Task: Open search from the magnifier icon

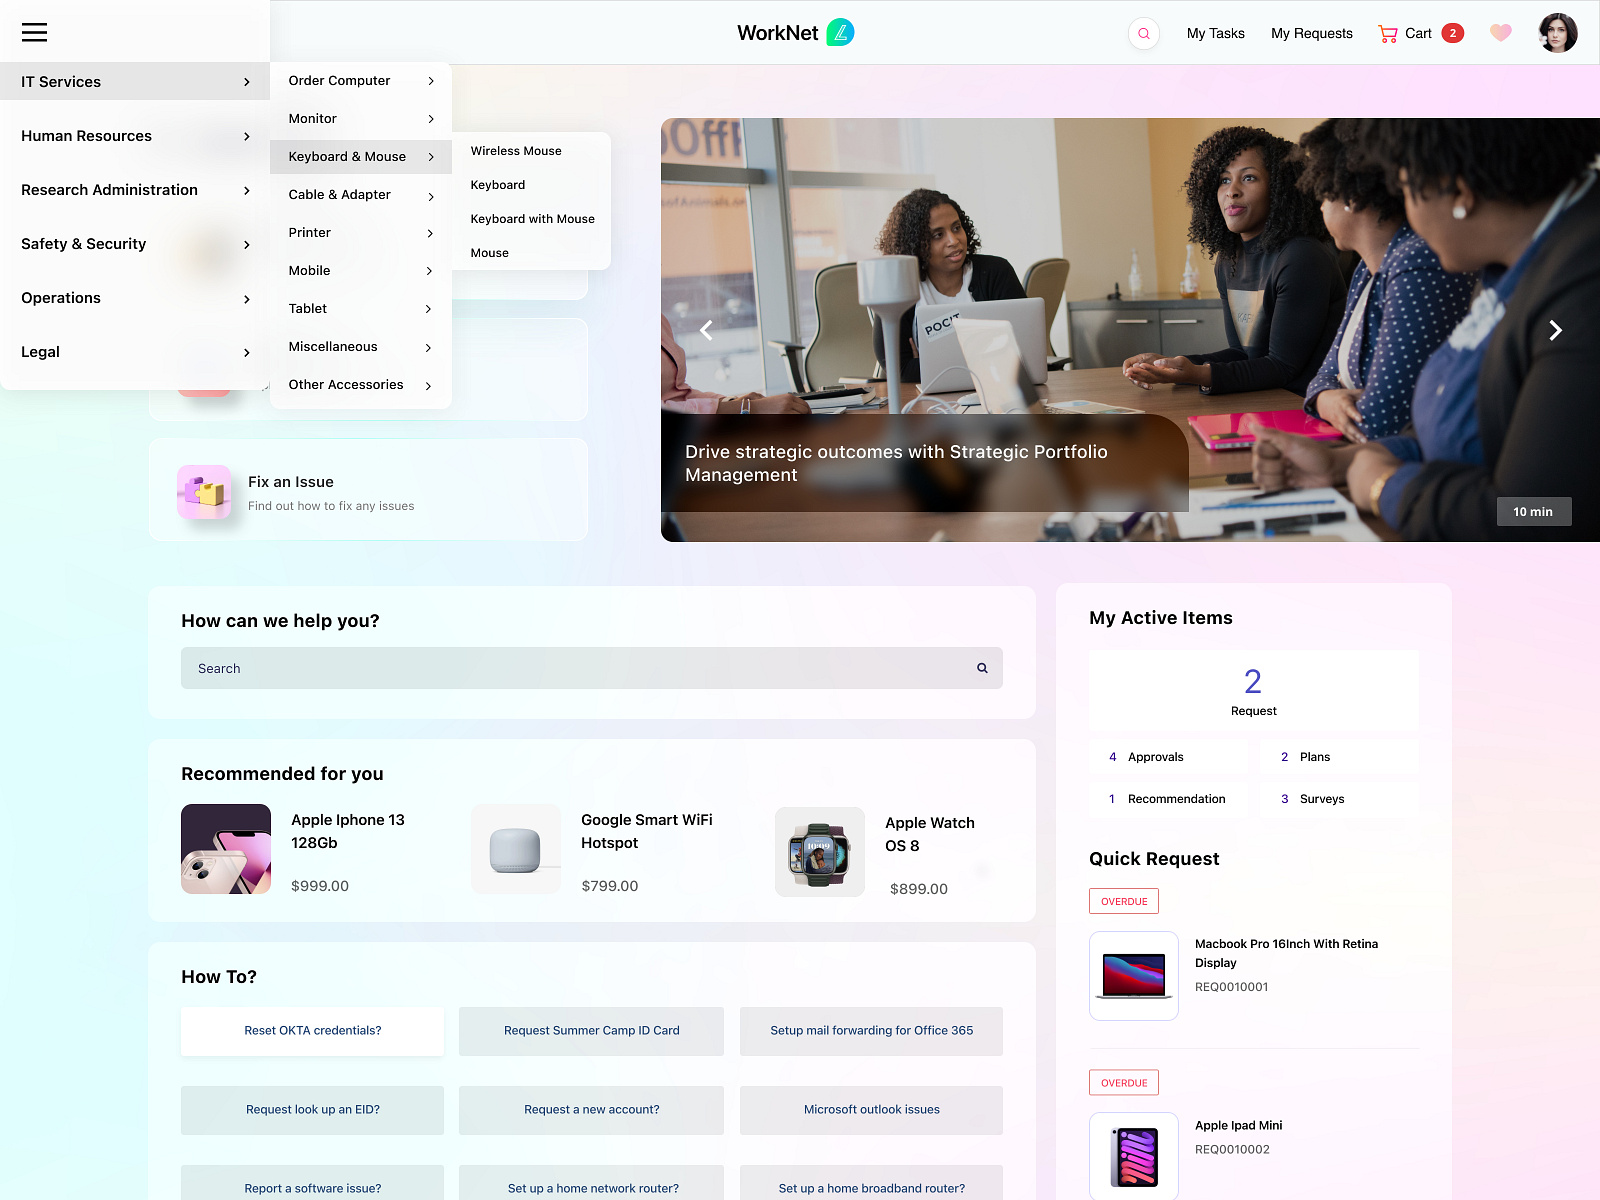Action: coord(1143,33)
